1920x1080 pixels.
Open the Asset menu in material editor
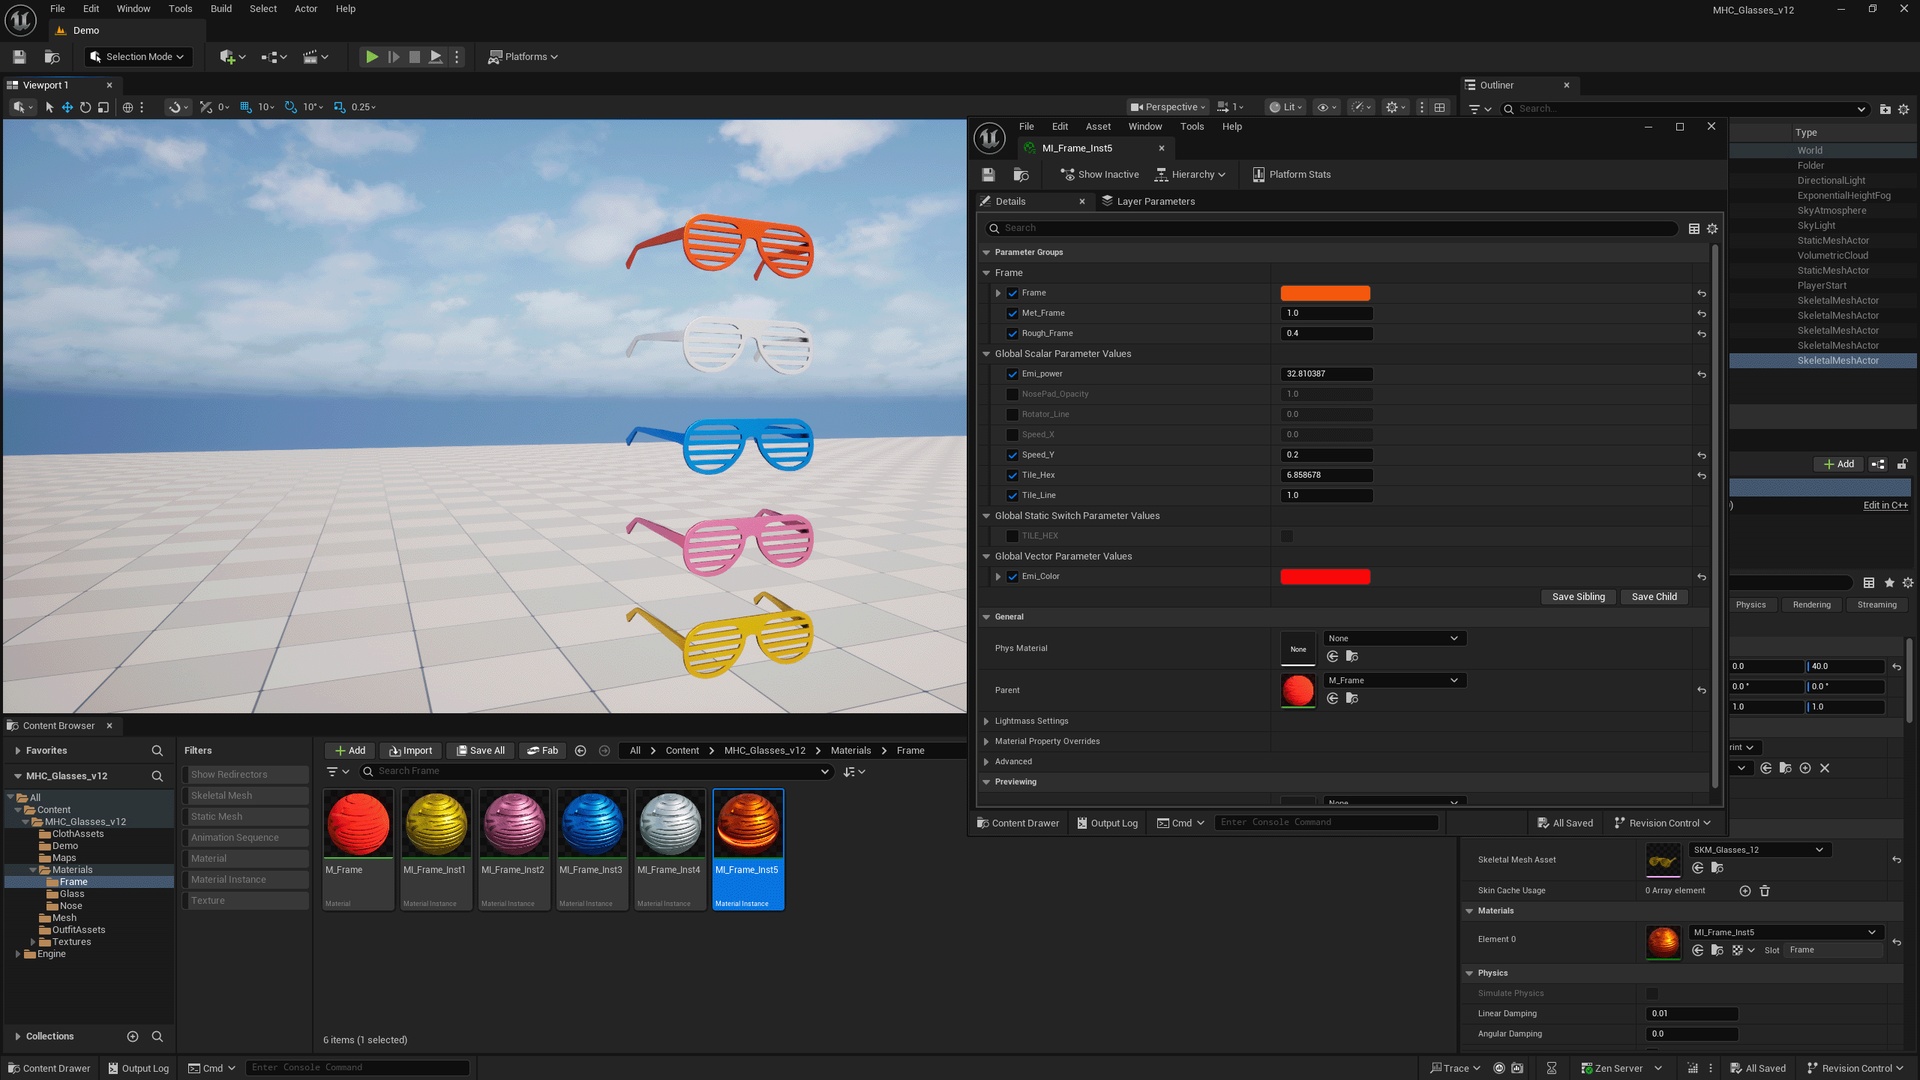coord(1098,127)
